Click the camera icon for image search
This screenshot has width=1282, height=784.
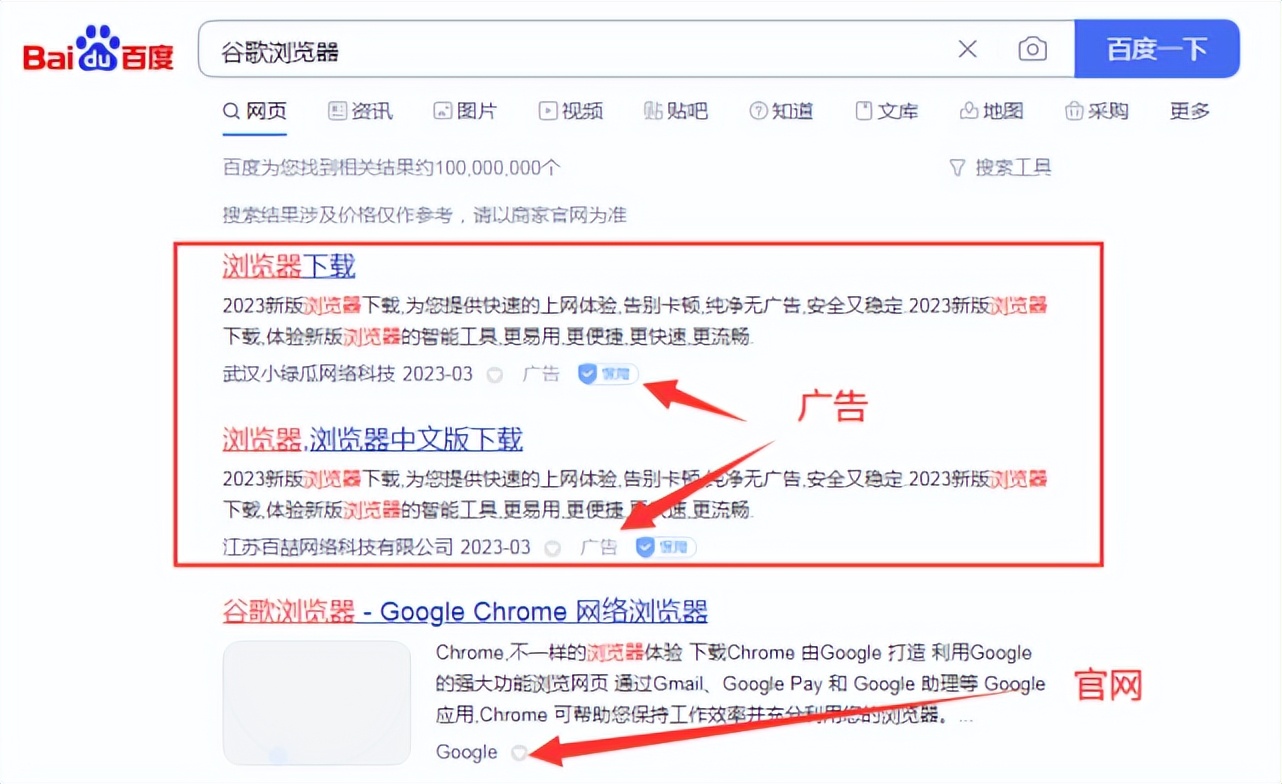pyautogui.click(x=1032, y=48)
